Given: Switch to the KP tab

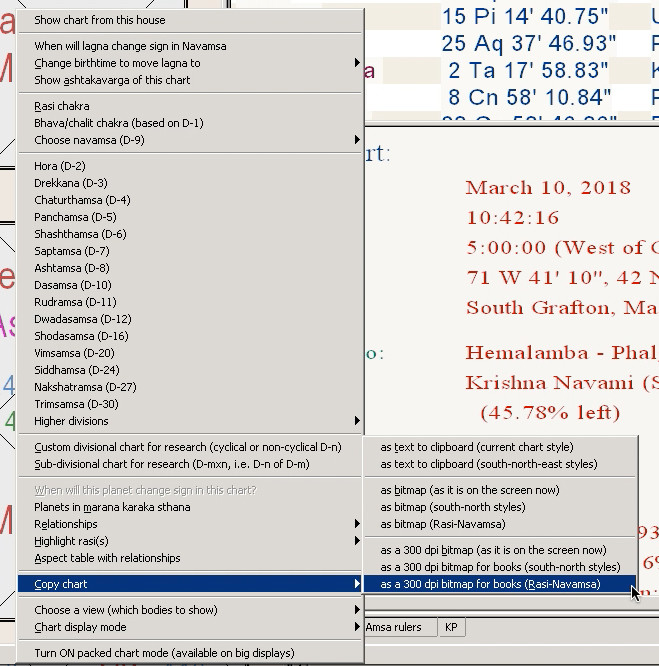Looking at the screenshot, I should tap(451, 627).
